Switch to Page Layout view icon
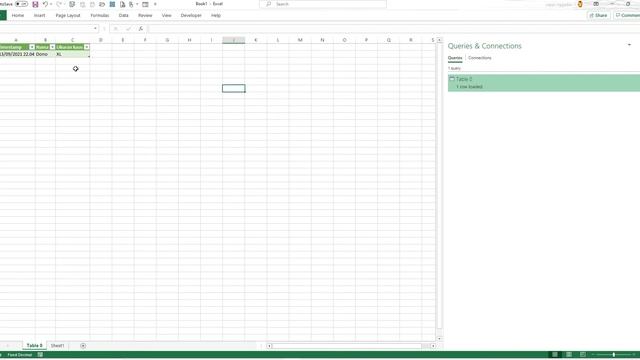 click(x=569, y=355)
